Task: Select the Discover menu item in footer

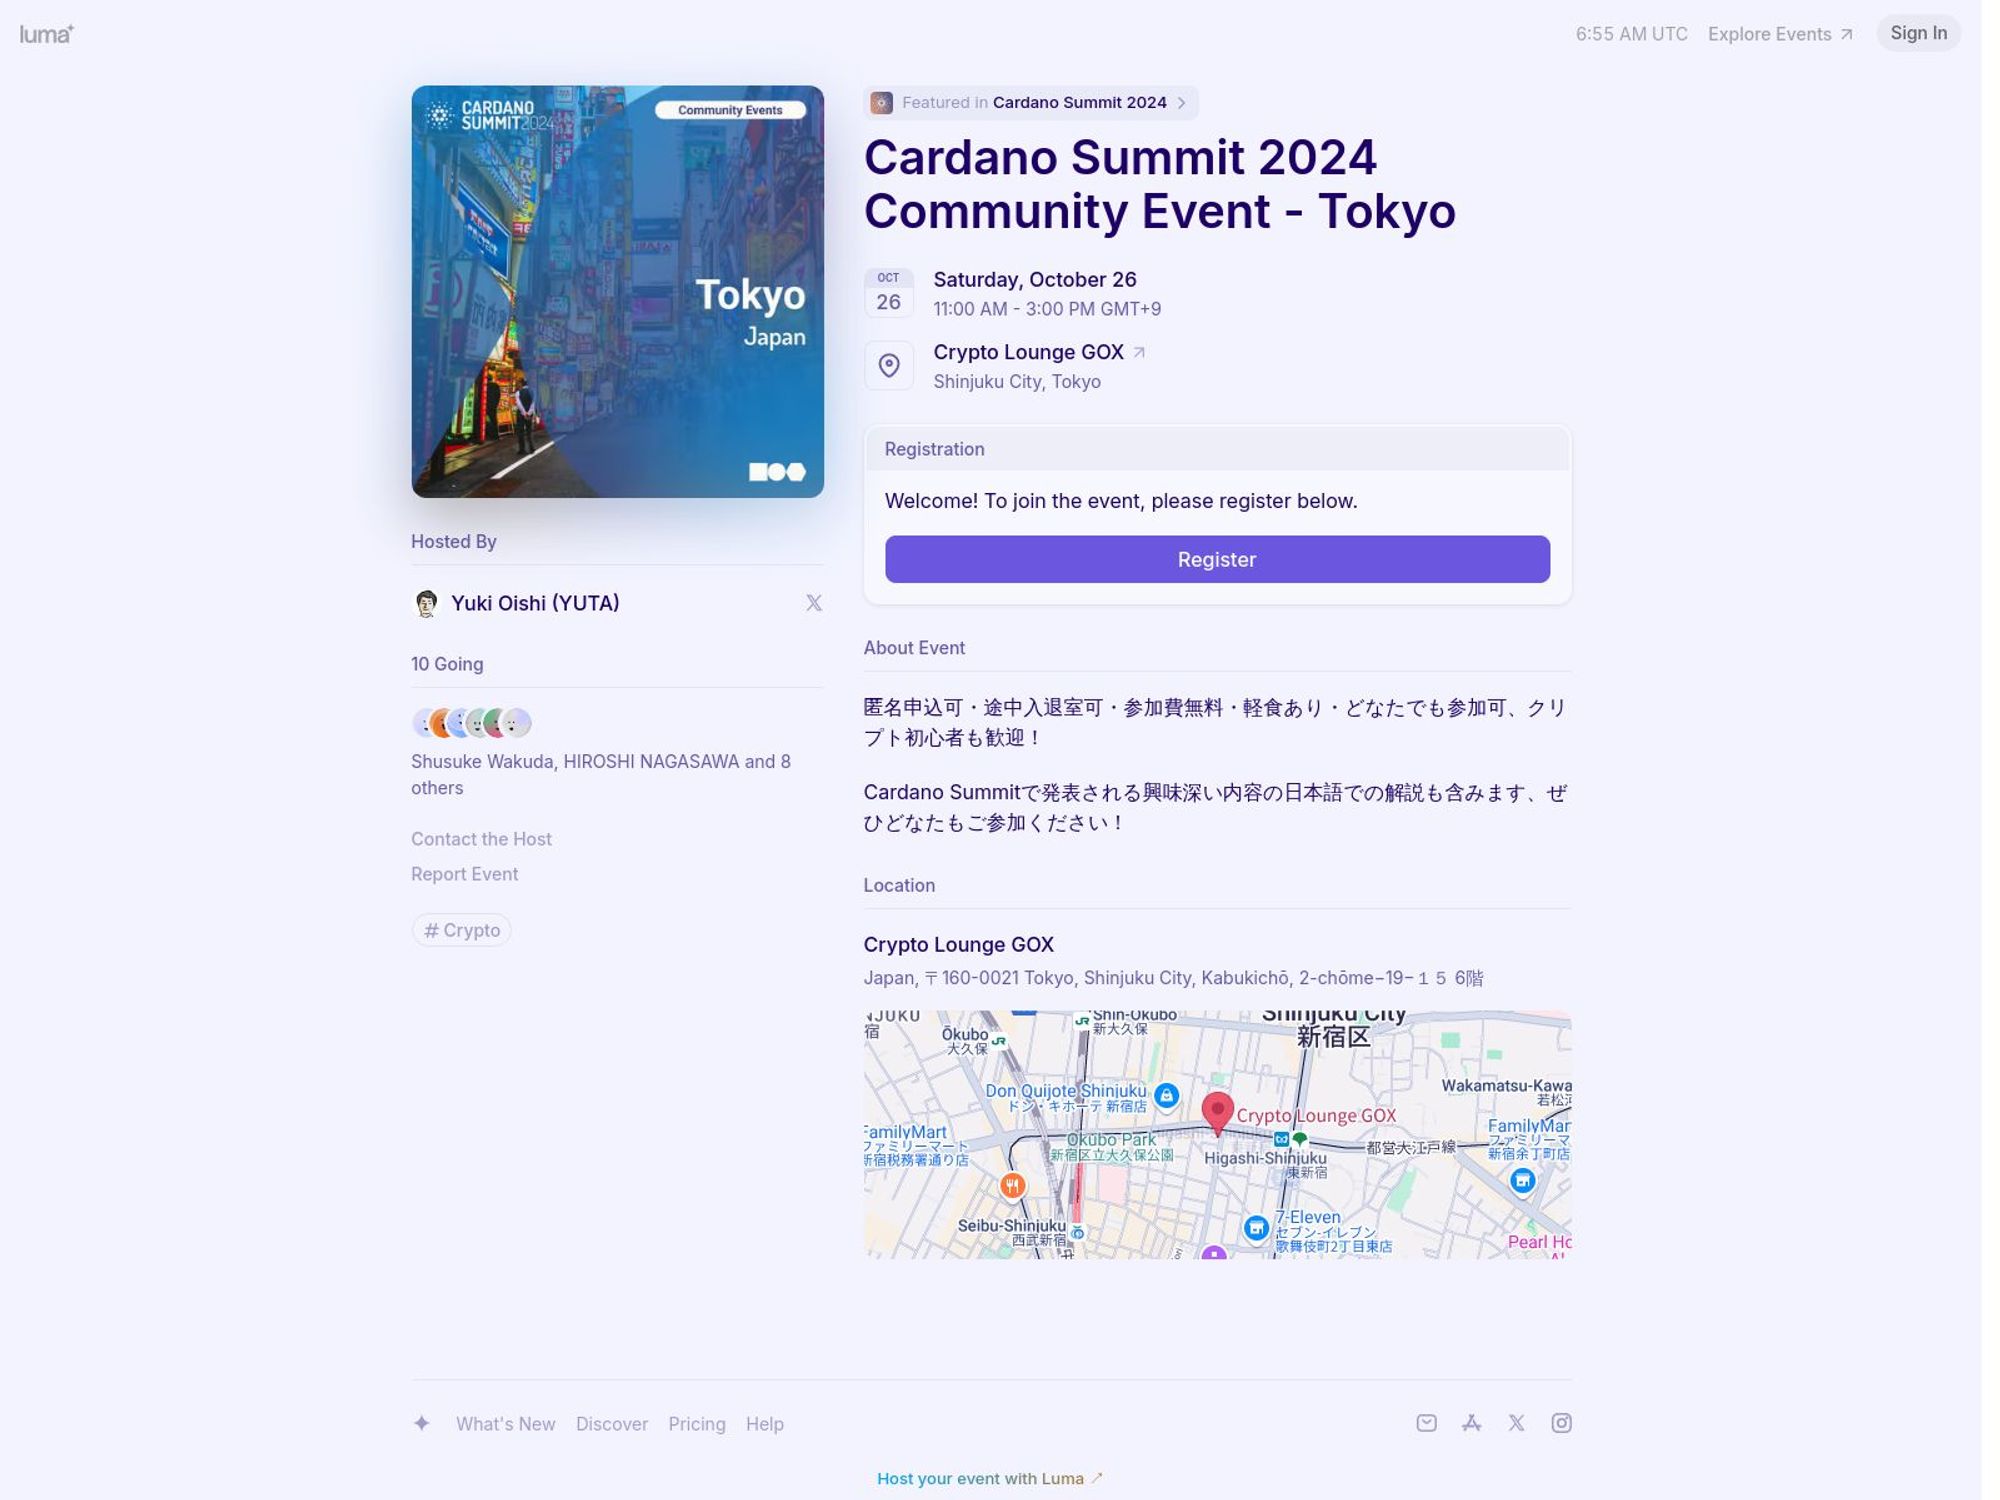Action: point(611,1423)
